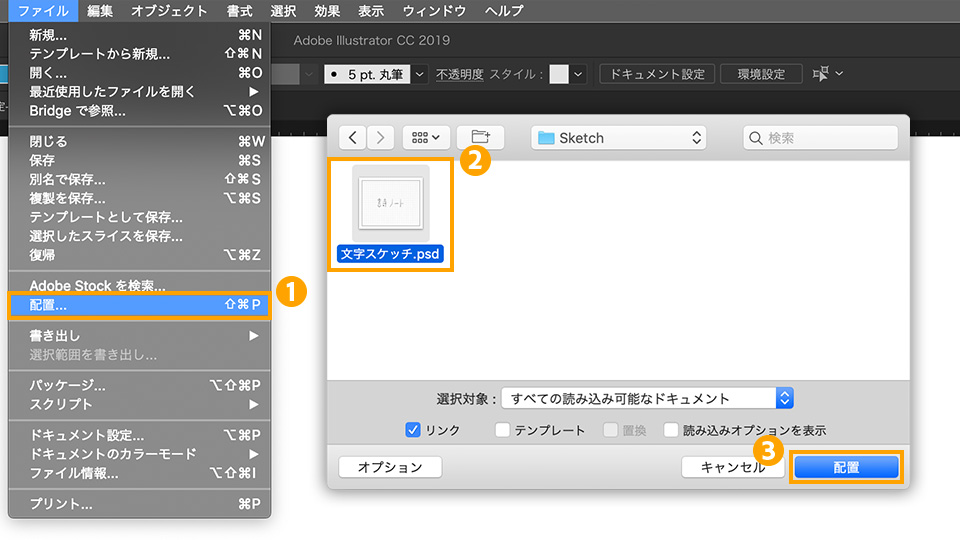Choose テンプレートから新規... menu item
960x540 pixels.
pyautogui.click(x=140, y=54)
